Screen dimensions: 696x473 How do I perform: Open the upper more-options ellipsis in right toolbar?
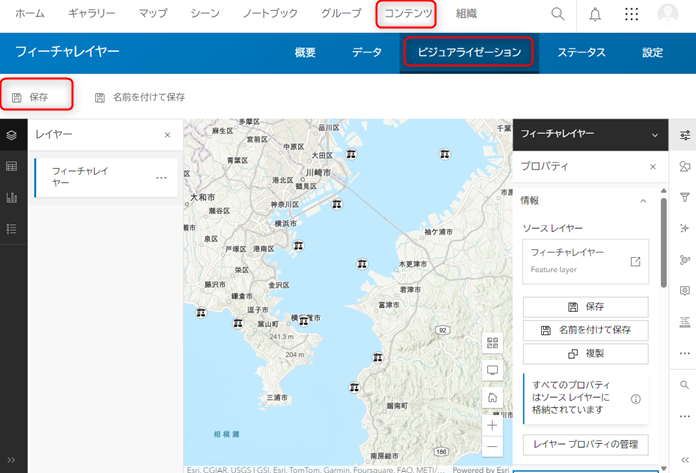point(685,354)
